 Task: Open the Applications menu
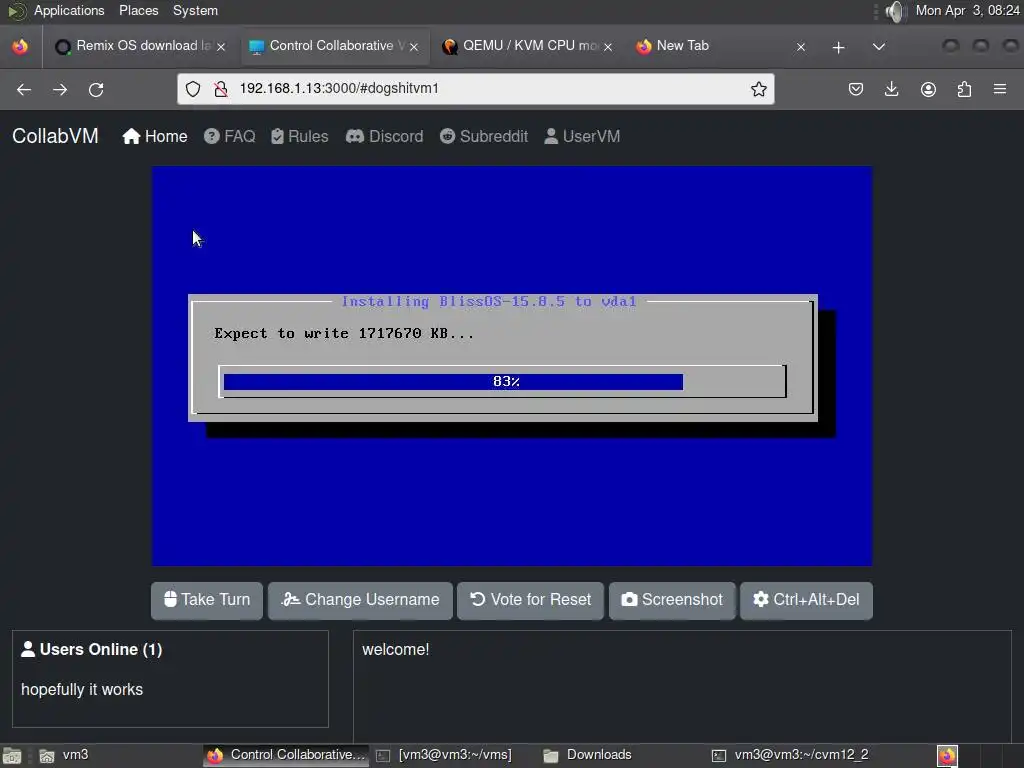[x=69, y=10]
